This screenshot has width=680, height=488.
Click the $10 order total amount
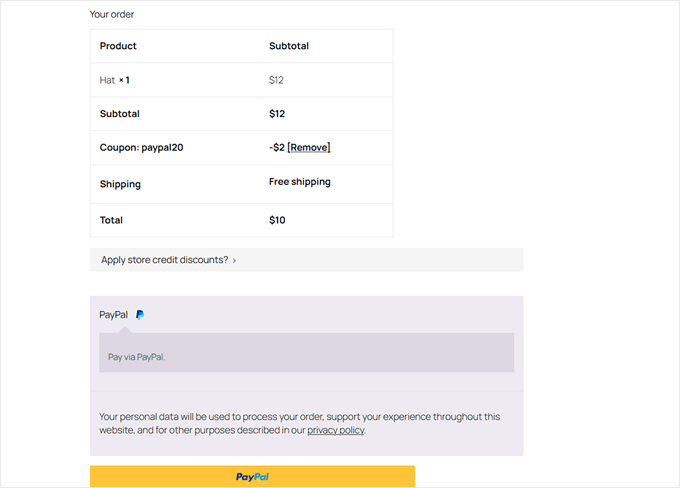pyautogui.click(x=277, y=220)
